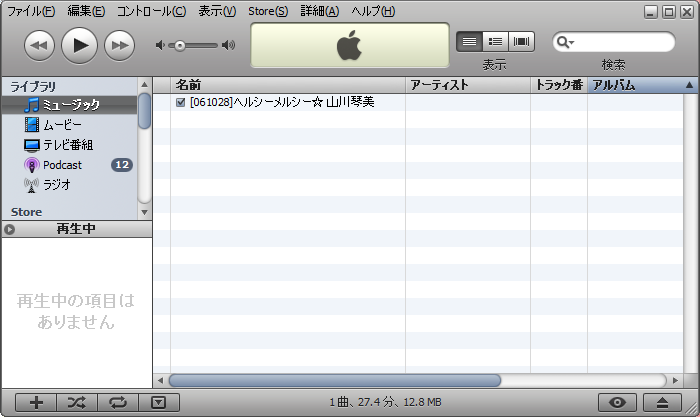Sort by the 名前 column header

(288, 85)
